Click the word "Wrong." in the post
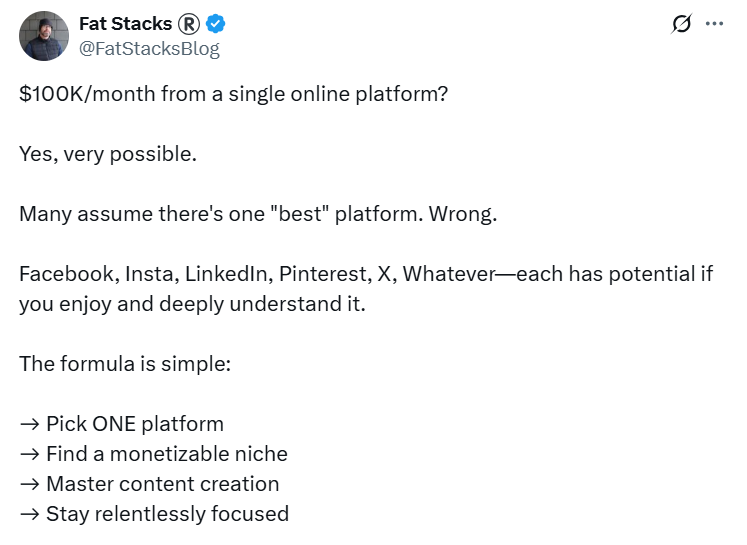 (x=470, y=214)
